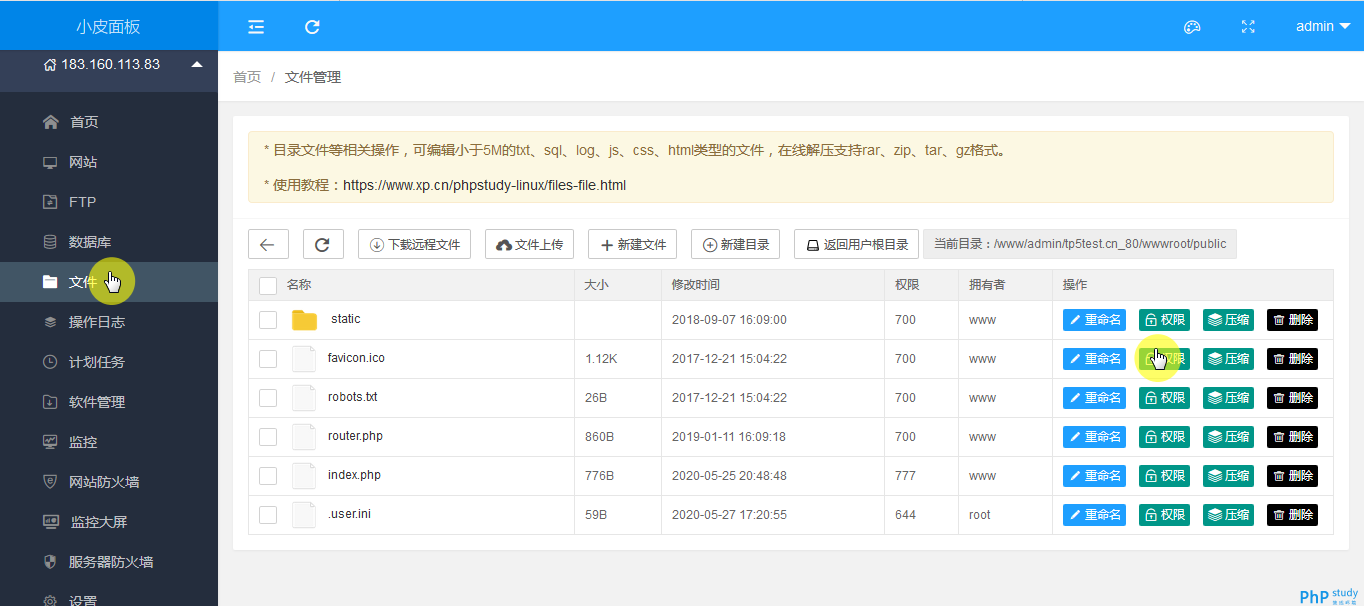
Task: Click 返回用户根目录 button
Action: [x=856, y=244]
